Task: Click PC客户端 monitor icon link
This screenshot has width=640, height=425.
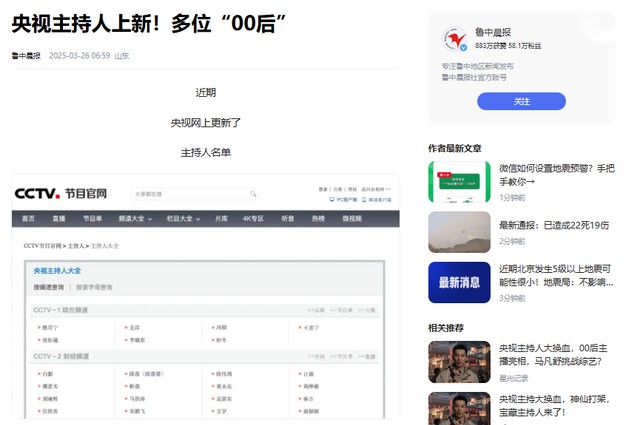Action: pos(343,200)
